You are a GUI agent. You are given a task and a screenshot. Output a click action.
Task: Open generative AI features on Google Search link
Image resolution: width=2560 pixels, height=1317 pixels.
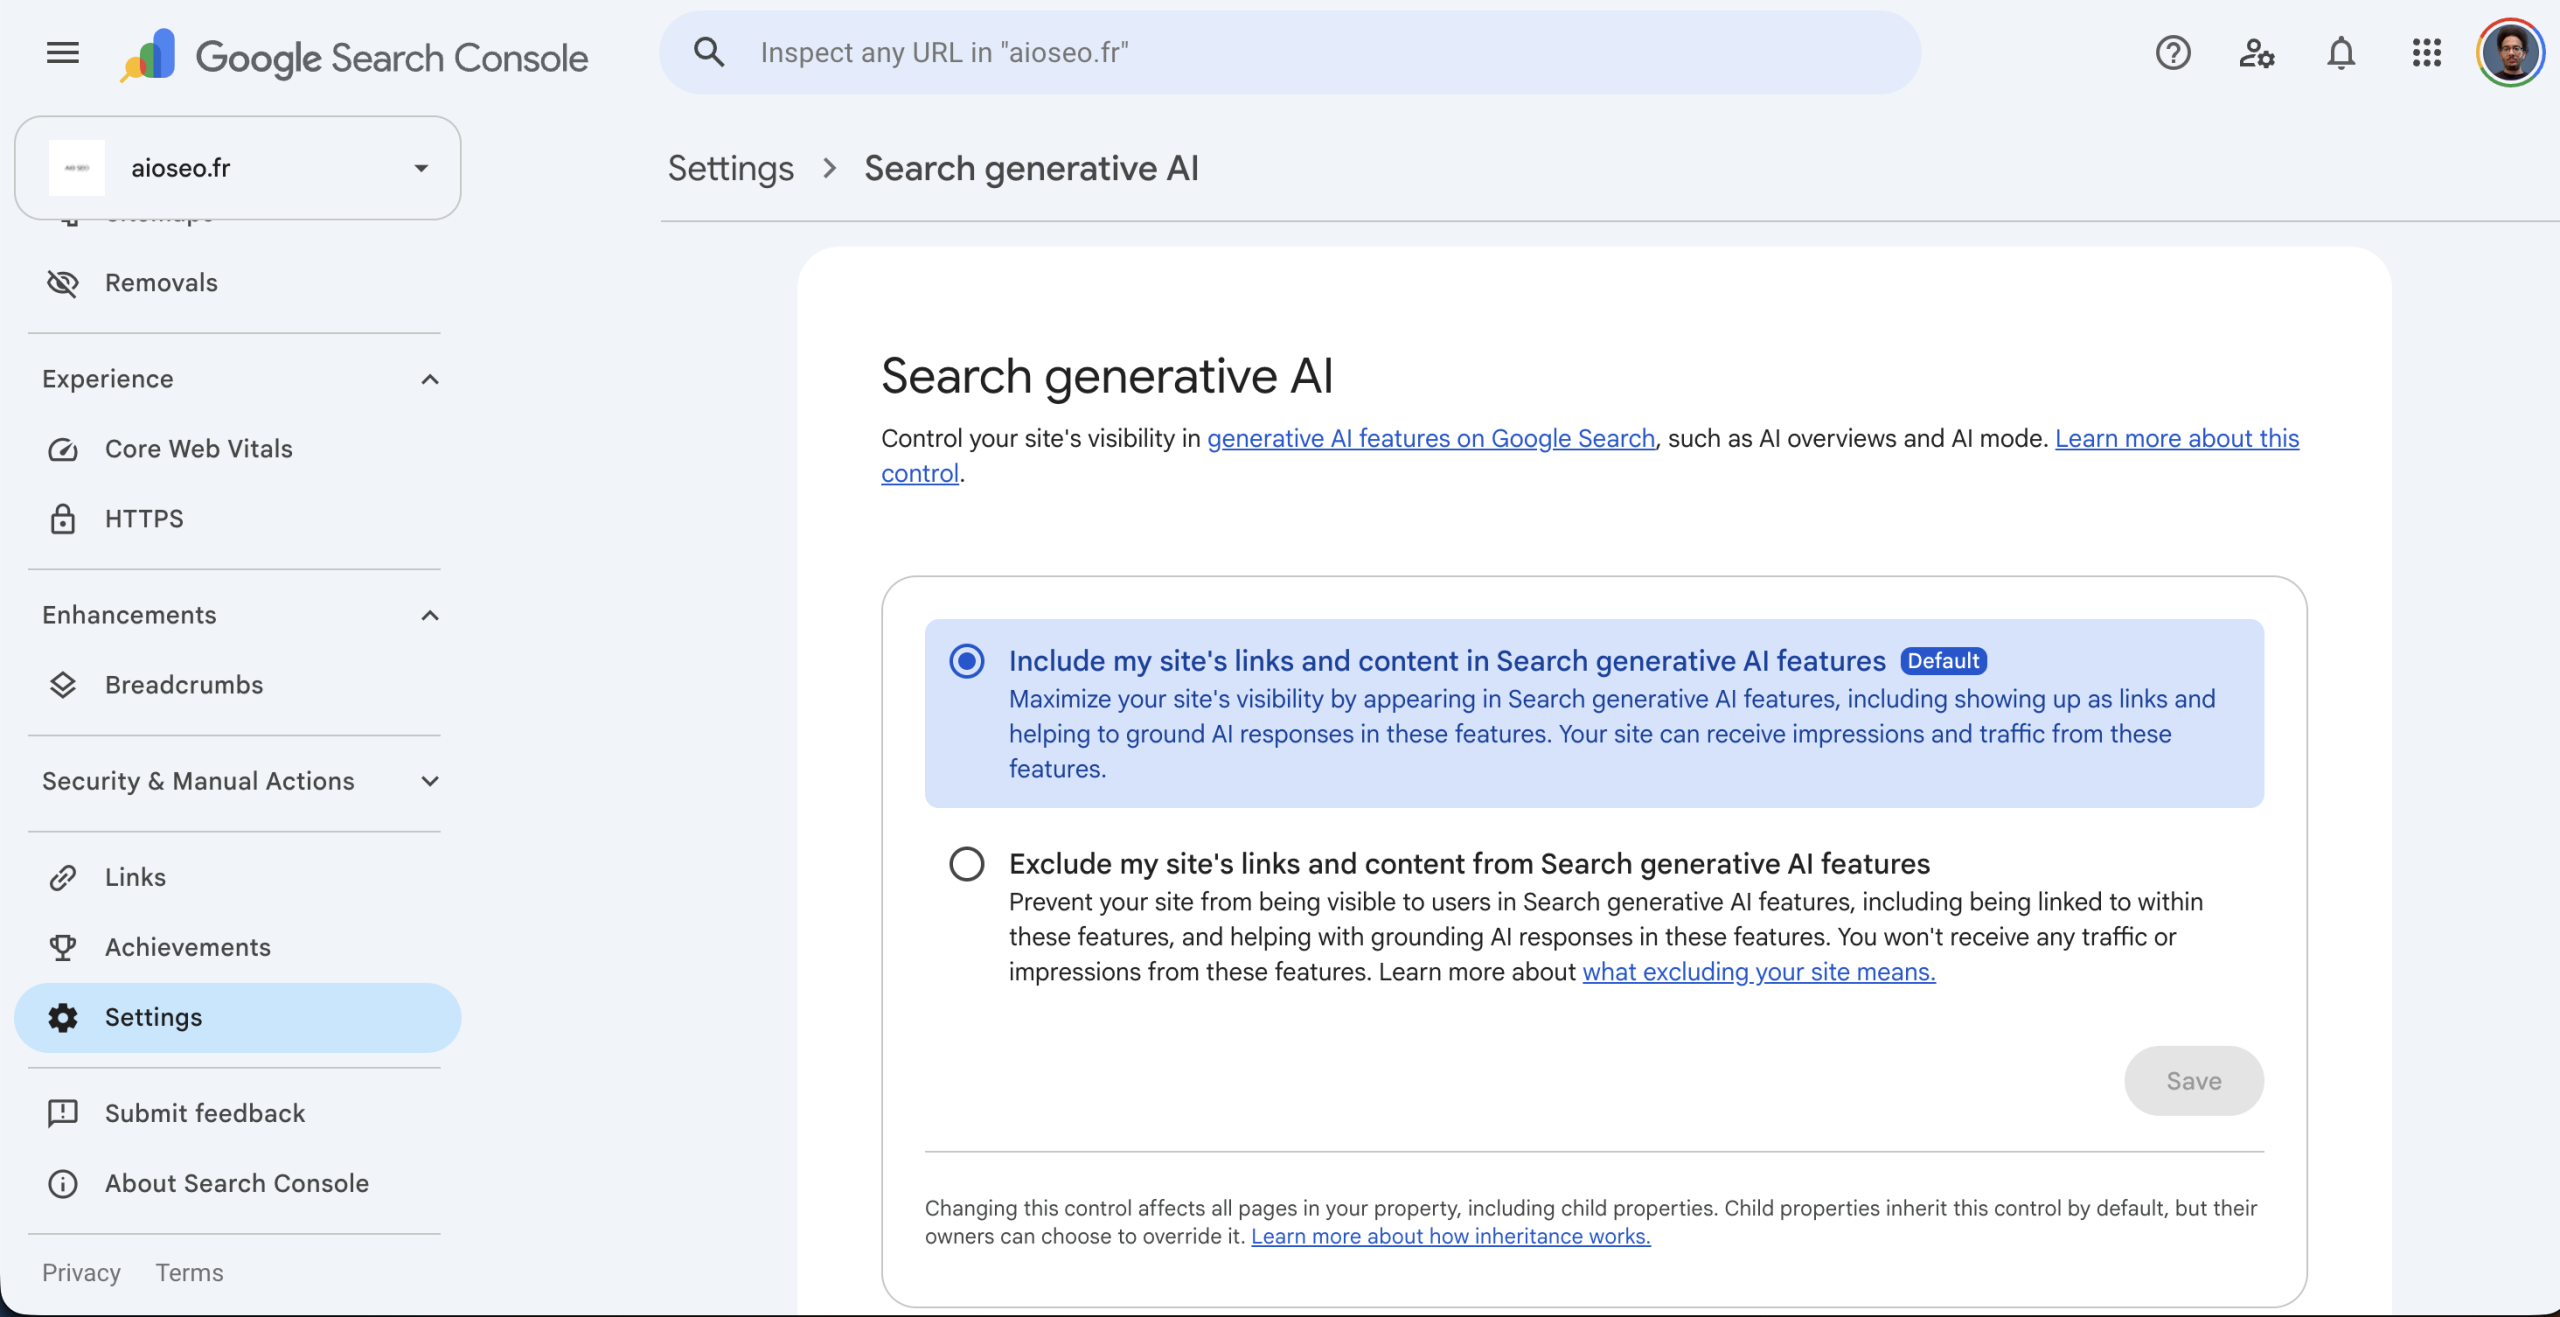[1431, 438]
